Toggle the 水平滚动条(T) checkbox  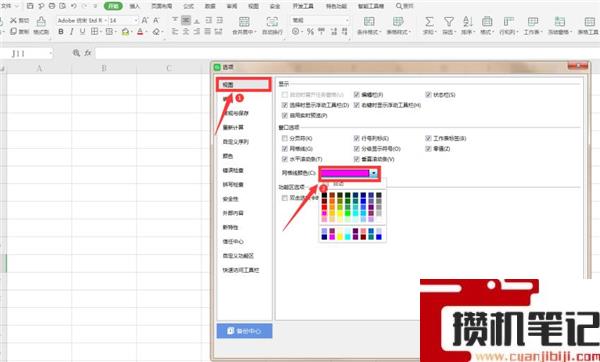(285, 159)
